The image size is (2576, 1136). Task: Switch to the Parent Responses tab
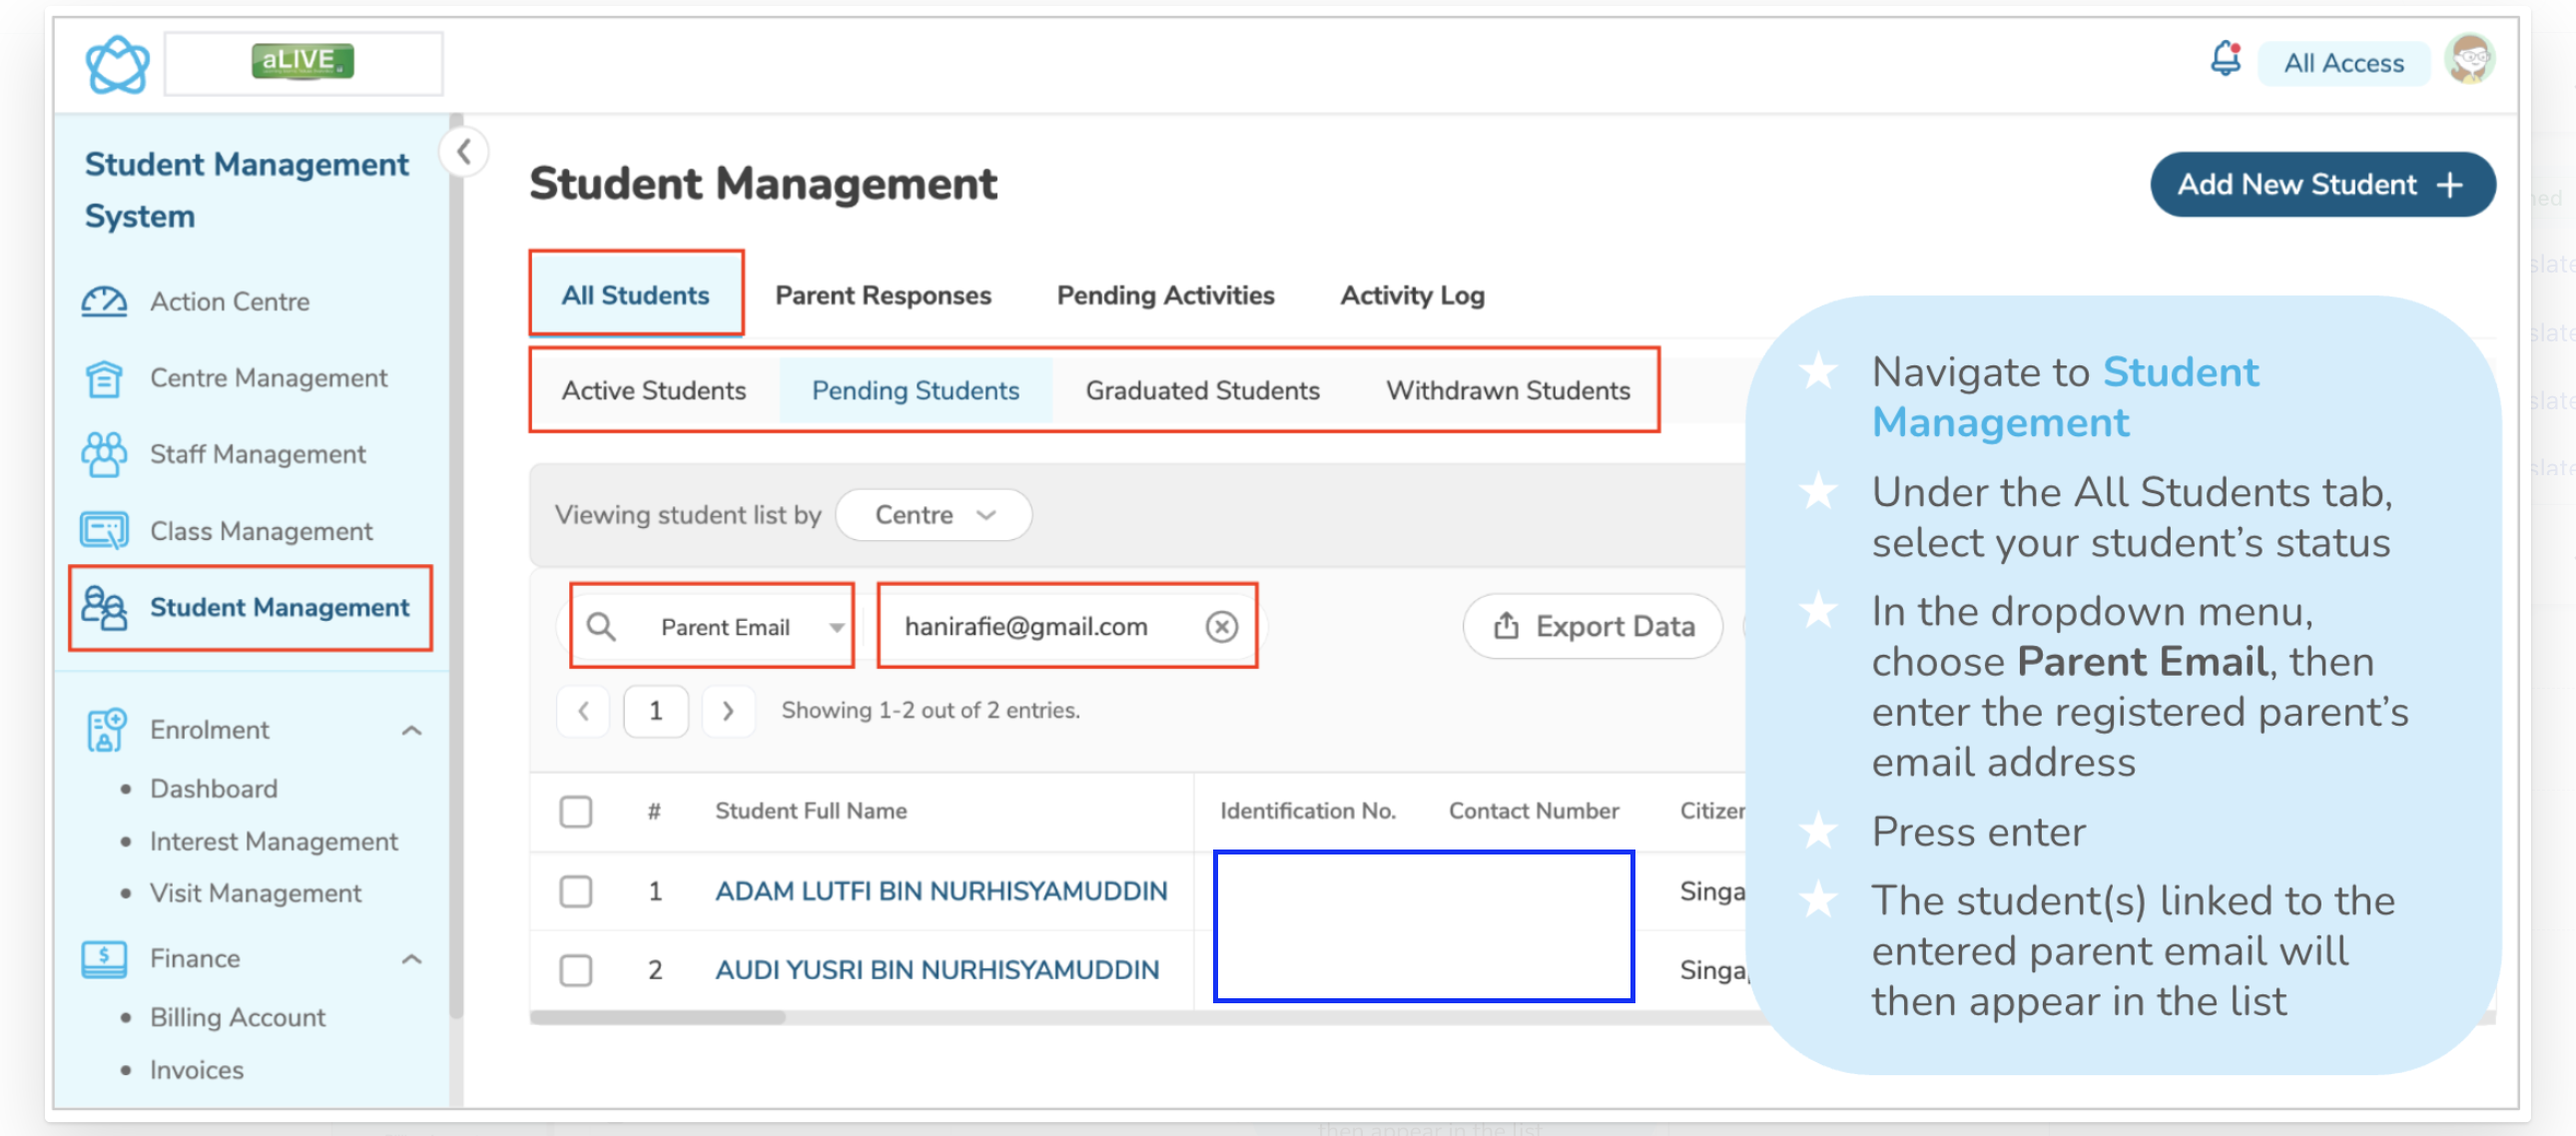882,296
